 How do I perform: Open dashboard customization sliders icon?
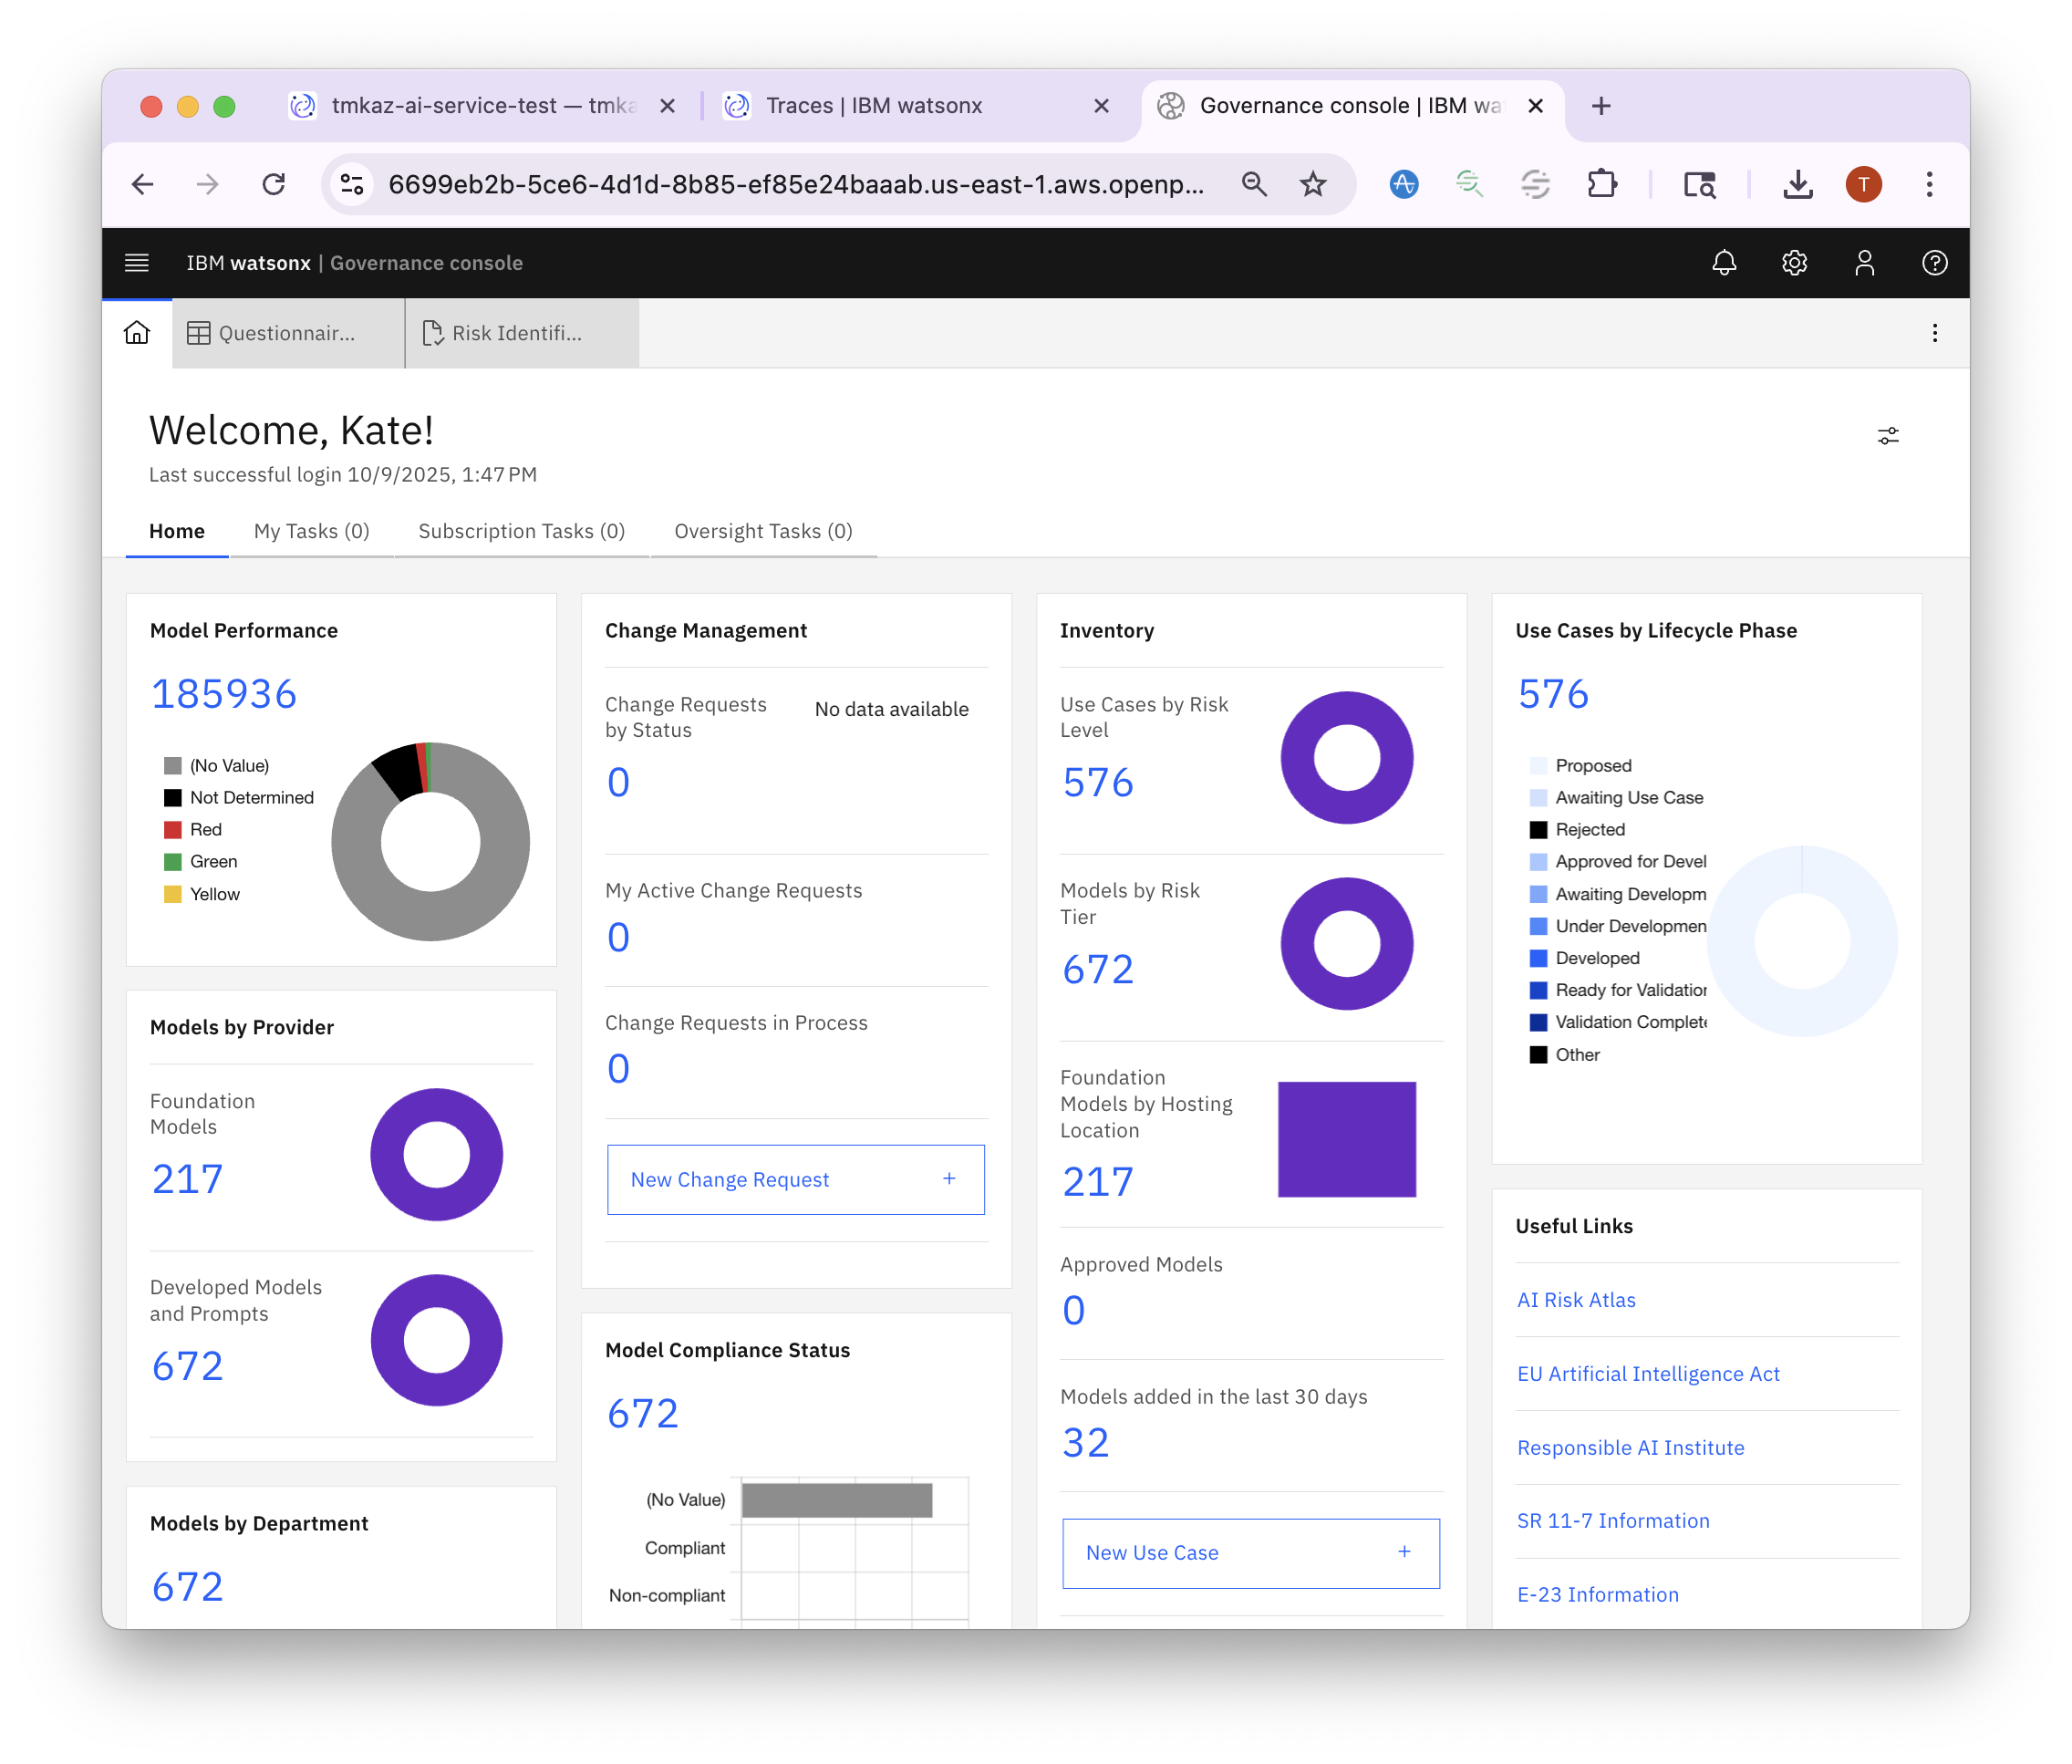click(1887, 436)
